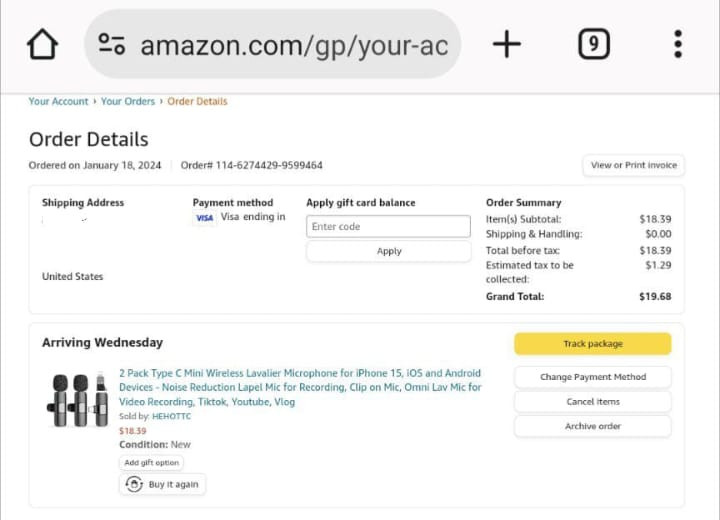
Task: Open the Lavalier Microphone product title link
Action: pyautogui.click(x=299, y=387)
